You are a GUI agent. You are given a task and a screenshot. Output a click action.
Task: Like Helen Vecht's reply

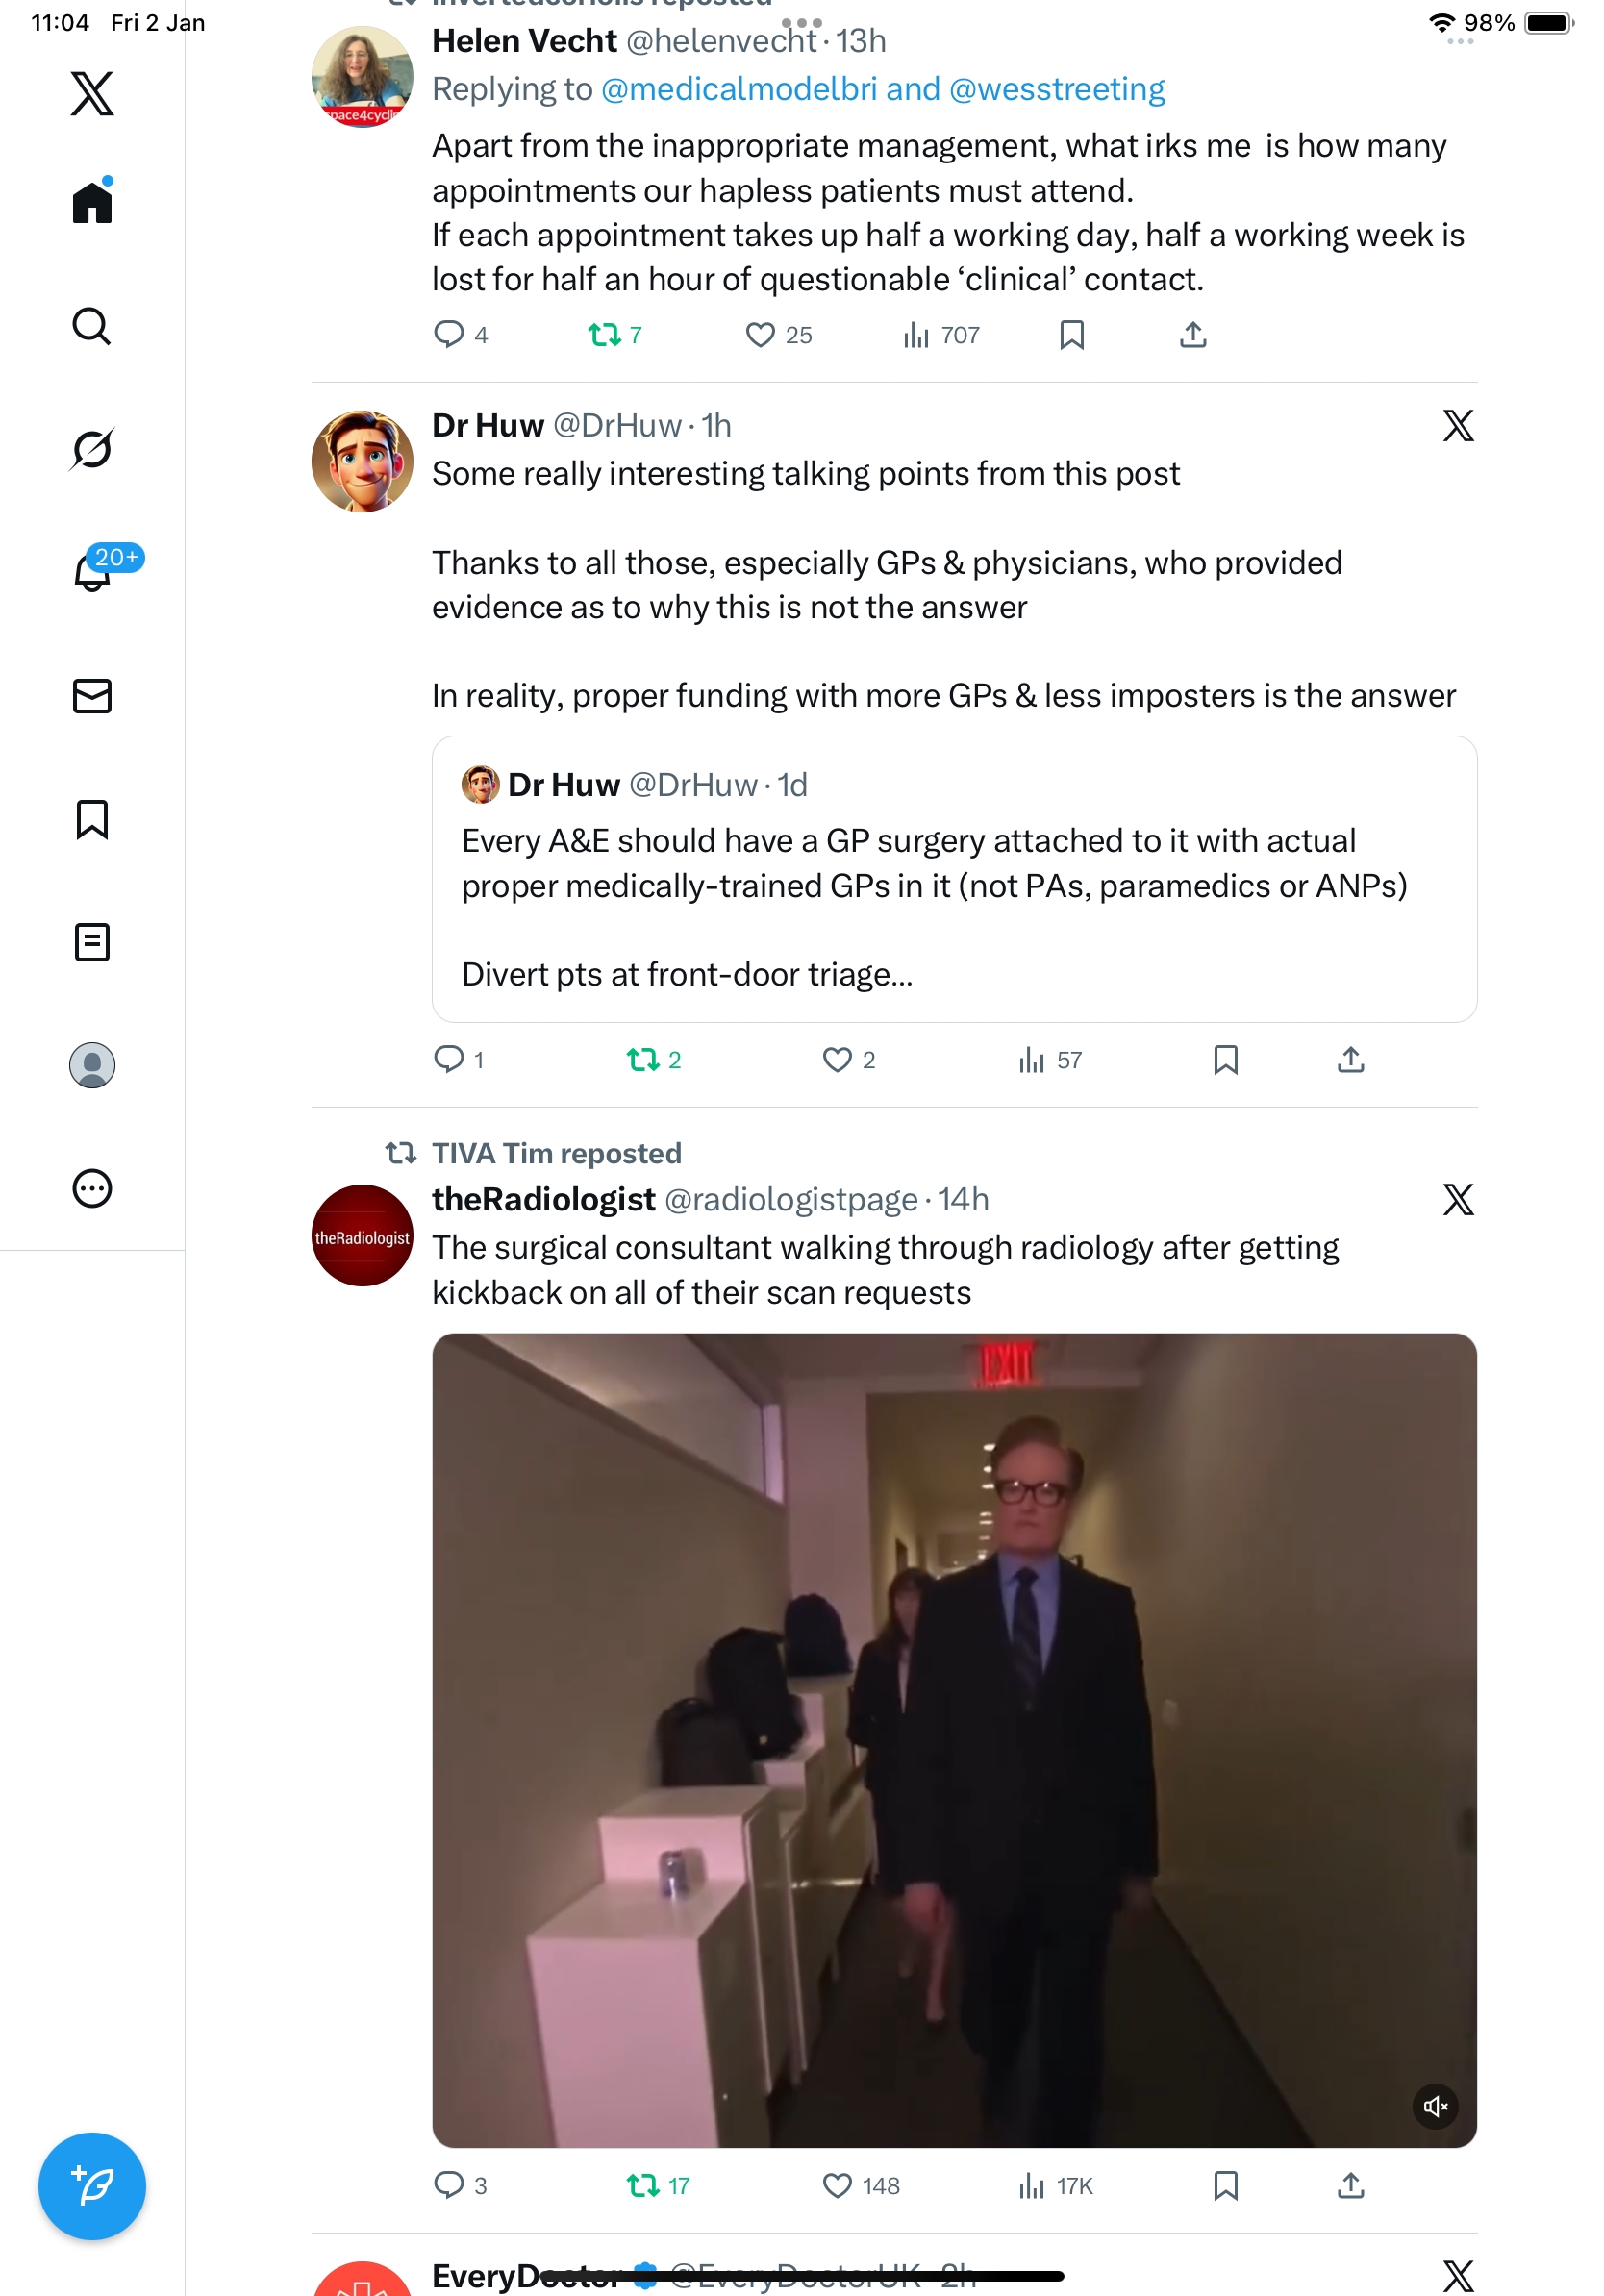760,335
